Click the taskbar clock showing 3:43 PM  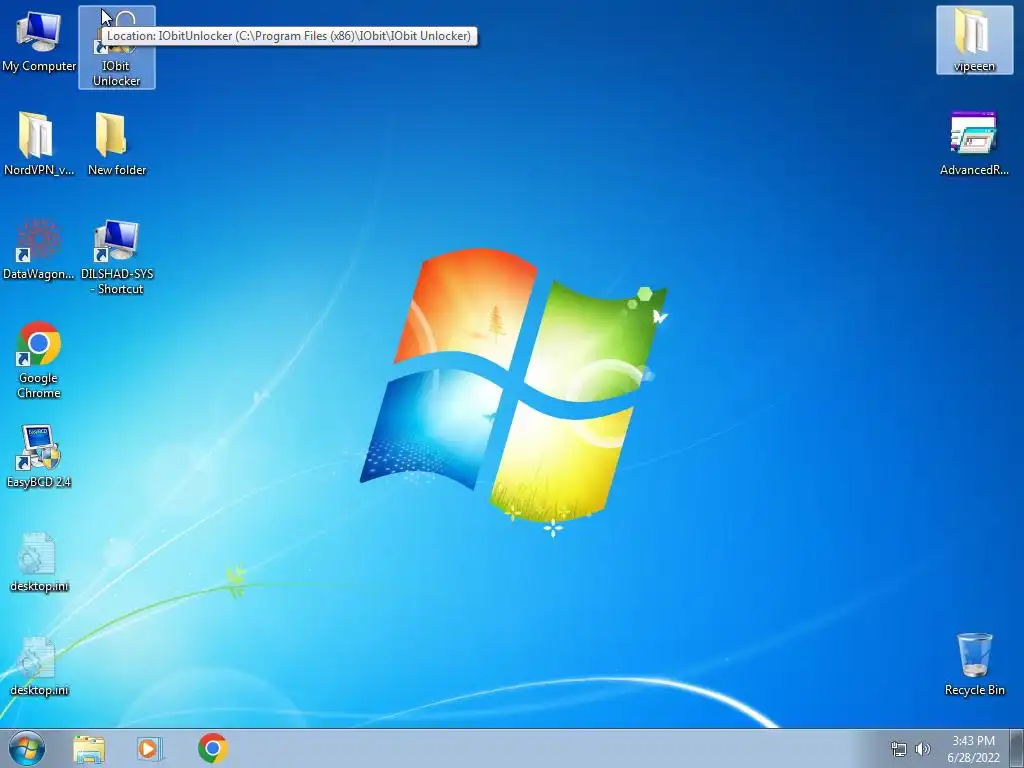[x=973, y=749]
